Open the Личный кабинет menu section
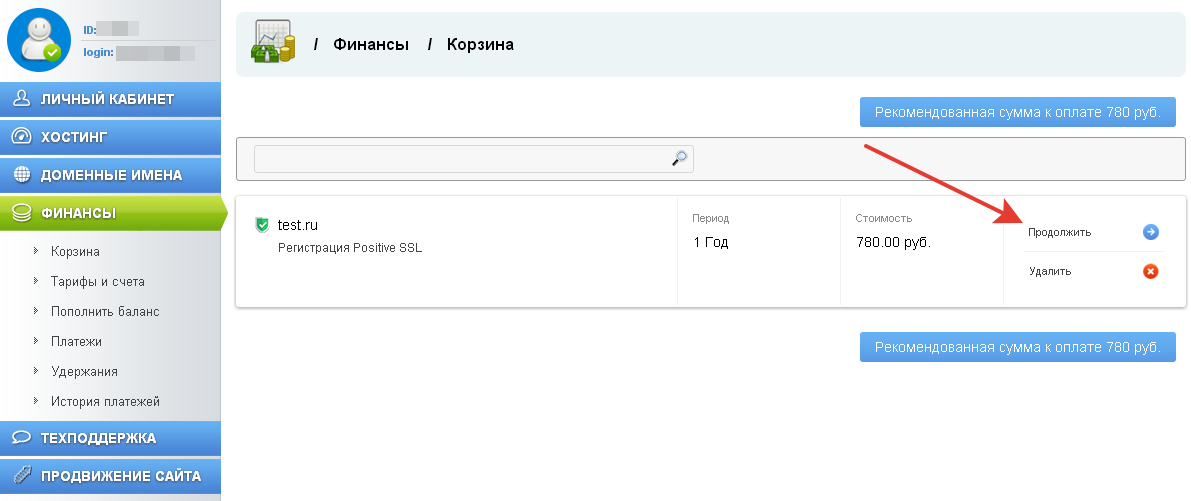The width and height of the screenshot is (1191, 501). pos(107,99)
